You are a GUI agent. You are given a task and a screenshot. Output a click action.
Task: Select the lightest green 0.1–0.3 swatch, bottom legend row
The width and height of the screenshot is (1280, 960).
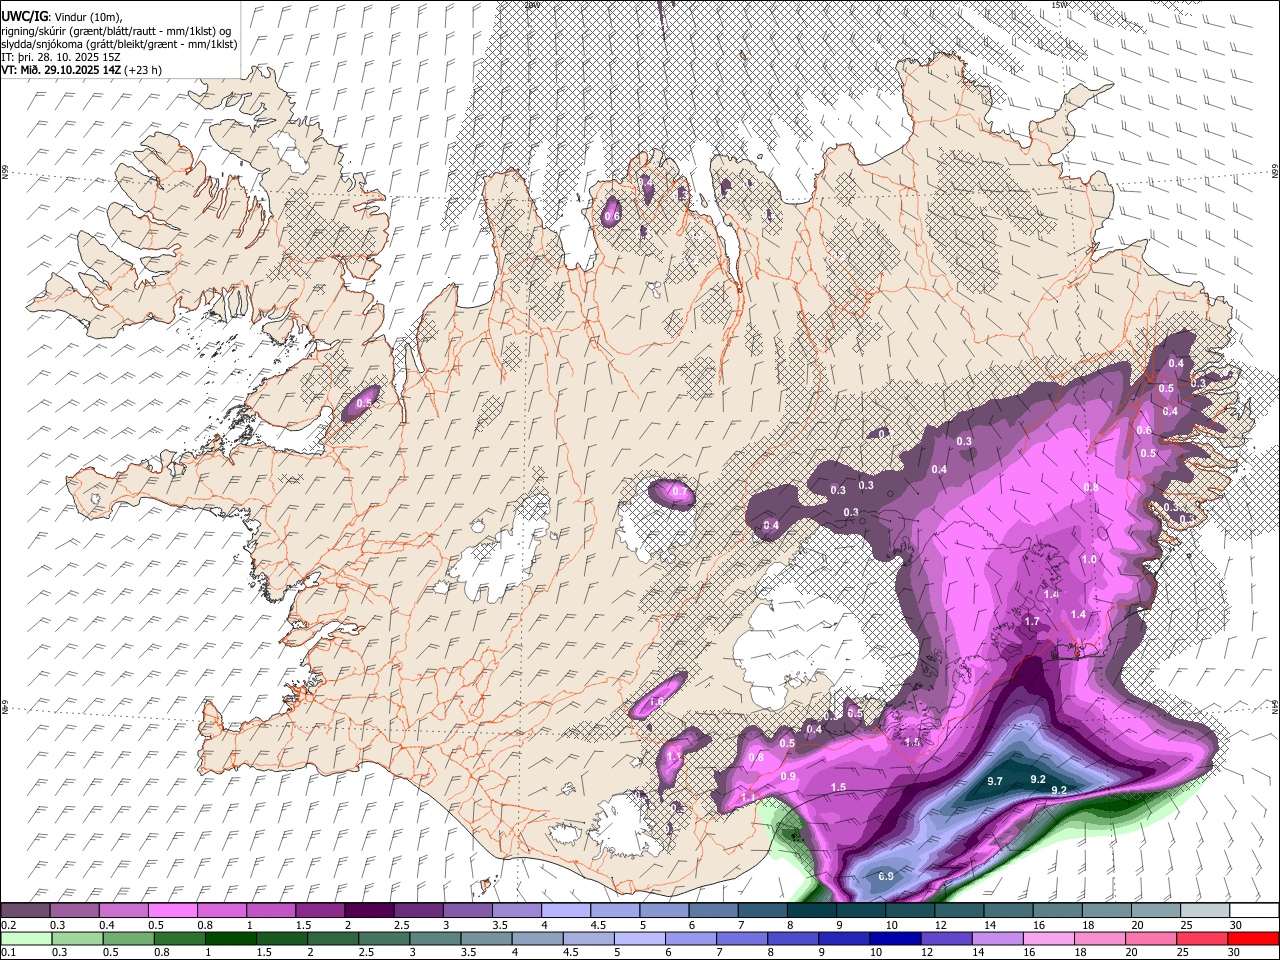(x=26, y=938)
